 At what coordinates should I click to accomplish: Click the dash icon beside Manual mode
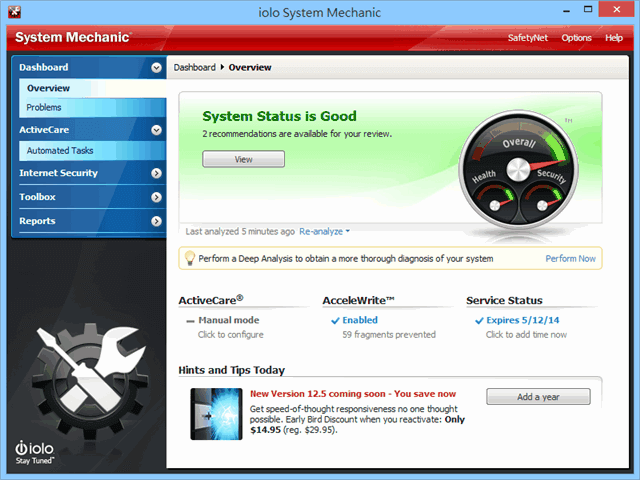(x=190, y=321)
